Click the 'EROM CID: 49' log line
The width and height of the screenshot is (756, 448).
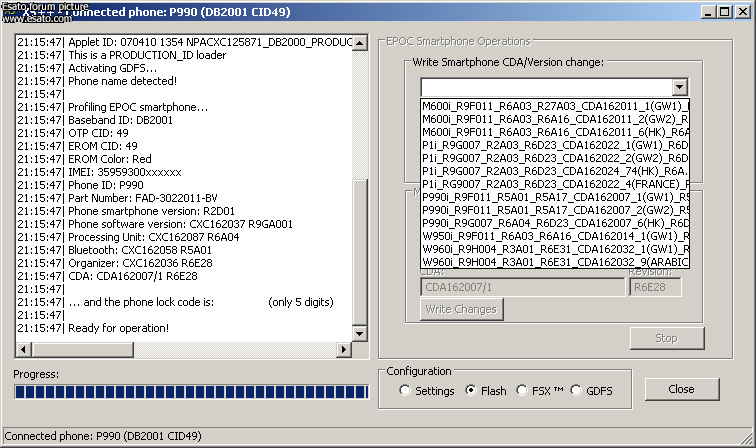click(x=77, y=146)
